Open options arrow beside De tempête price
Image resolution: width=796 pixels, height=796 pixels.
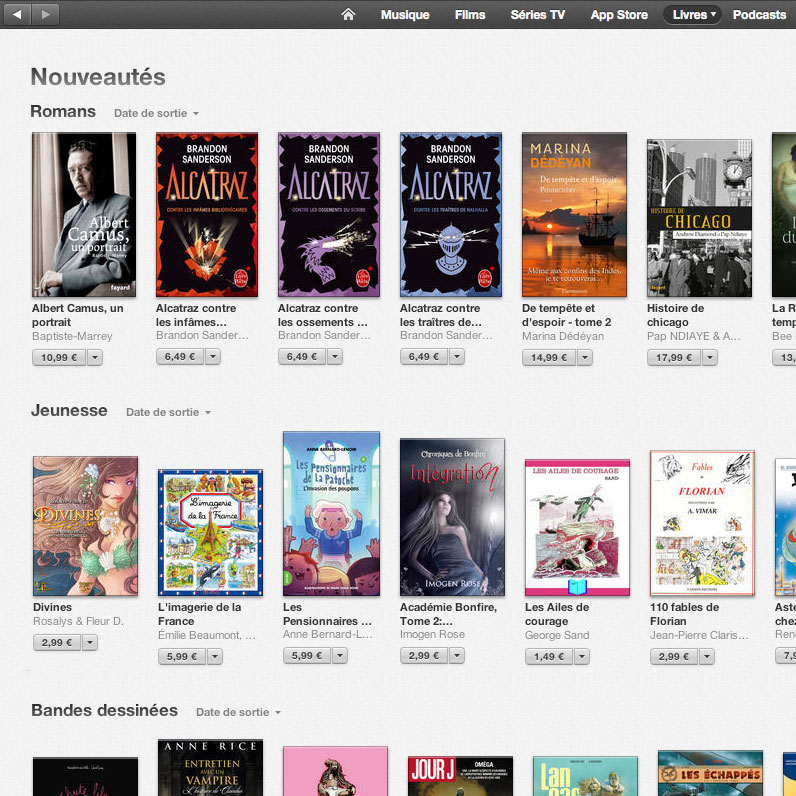[585, 357]
